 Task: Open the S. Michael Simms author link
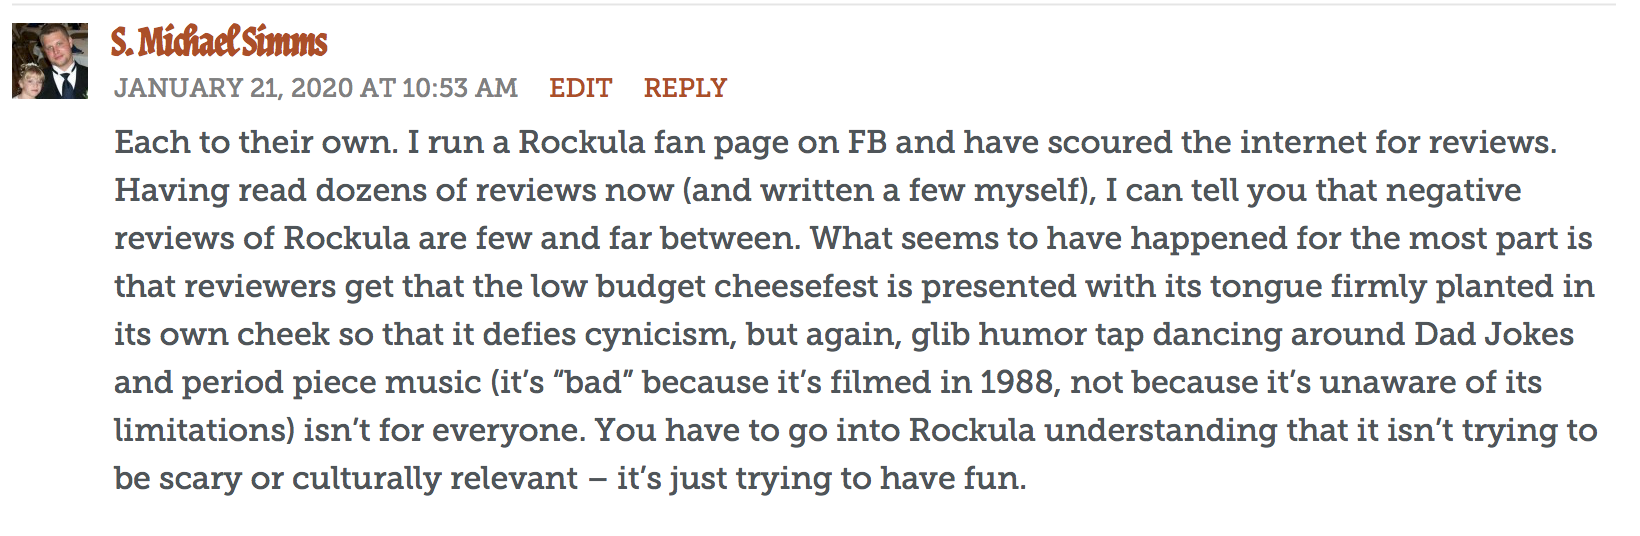(x=219, y=42)
